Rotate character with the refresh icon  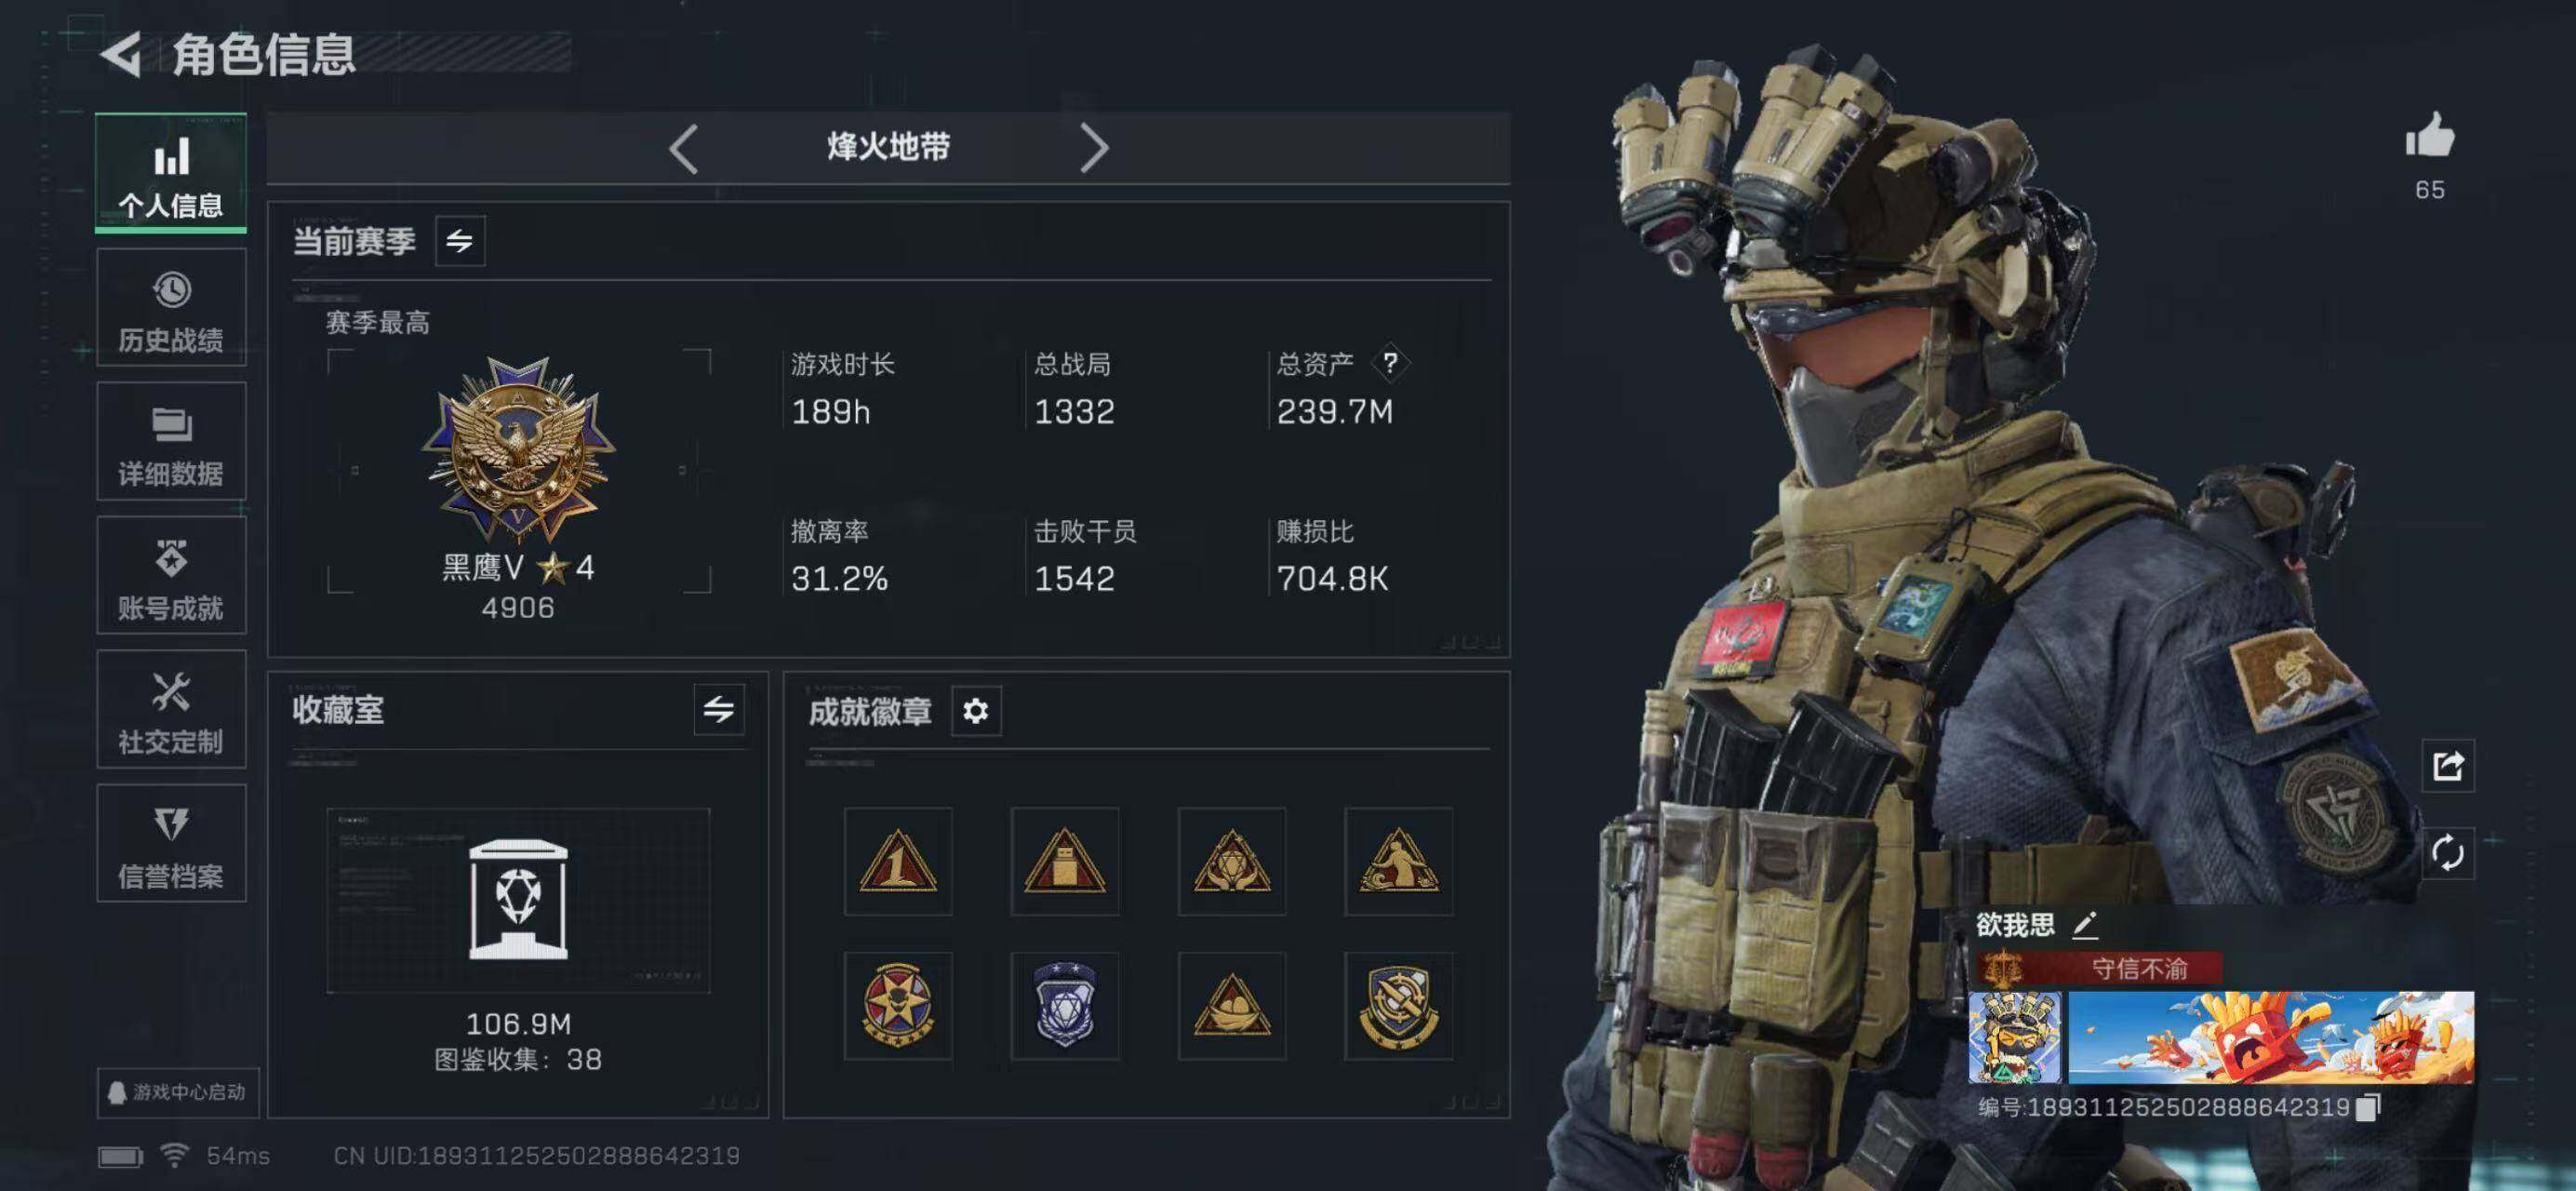[2448, 853]
